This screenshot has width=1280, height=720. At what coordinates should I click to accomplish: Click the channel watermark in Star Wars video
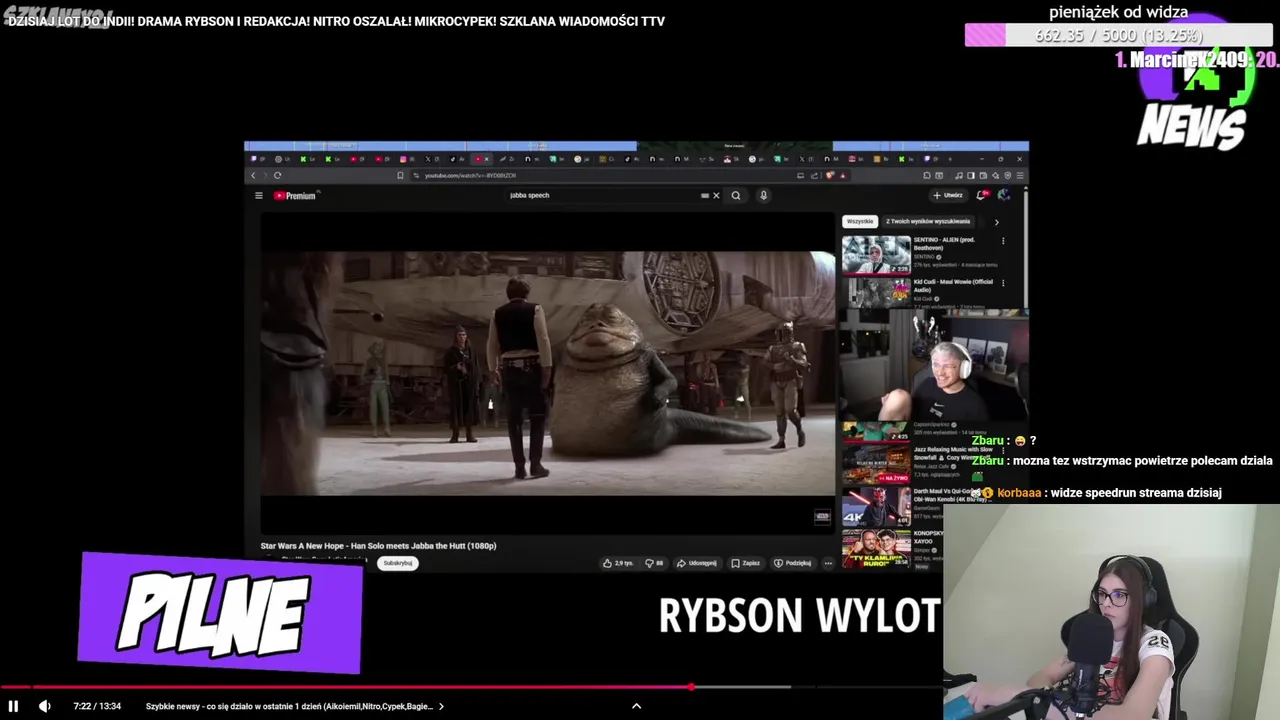point(822,517)
